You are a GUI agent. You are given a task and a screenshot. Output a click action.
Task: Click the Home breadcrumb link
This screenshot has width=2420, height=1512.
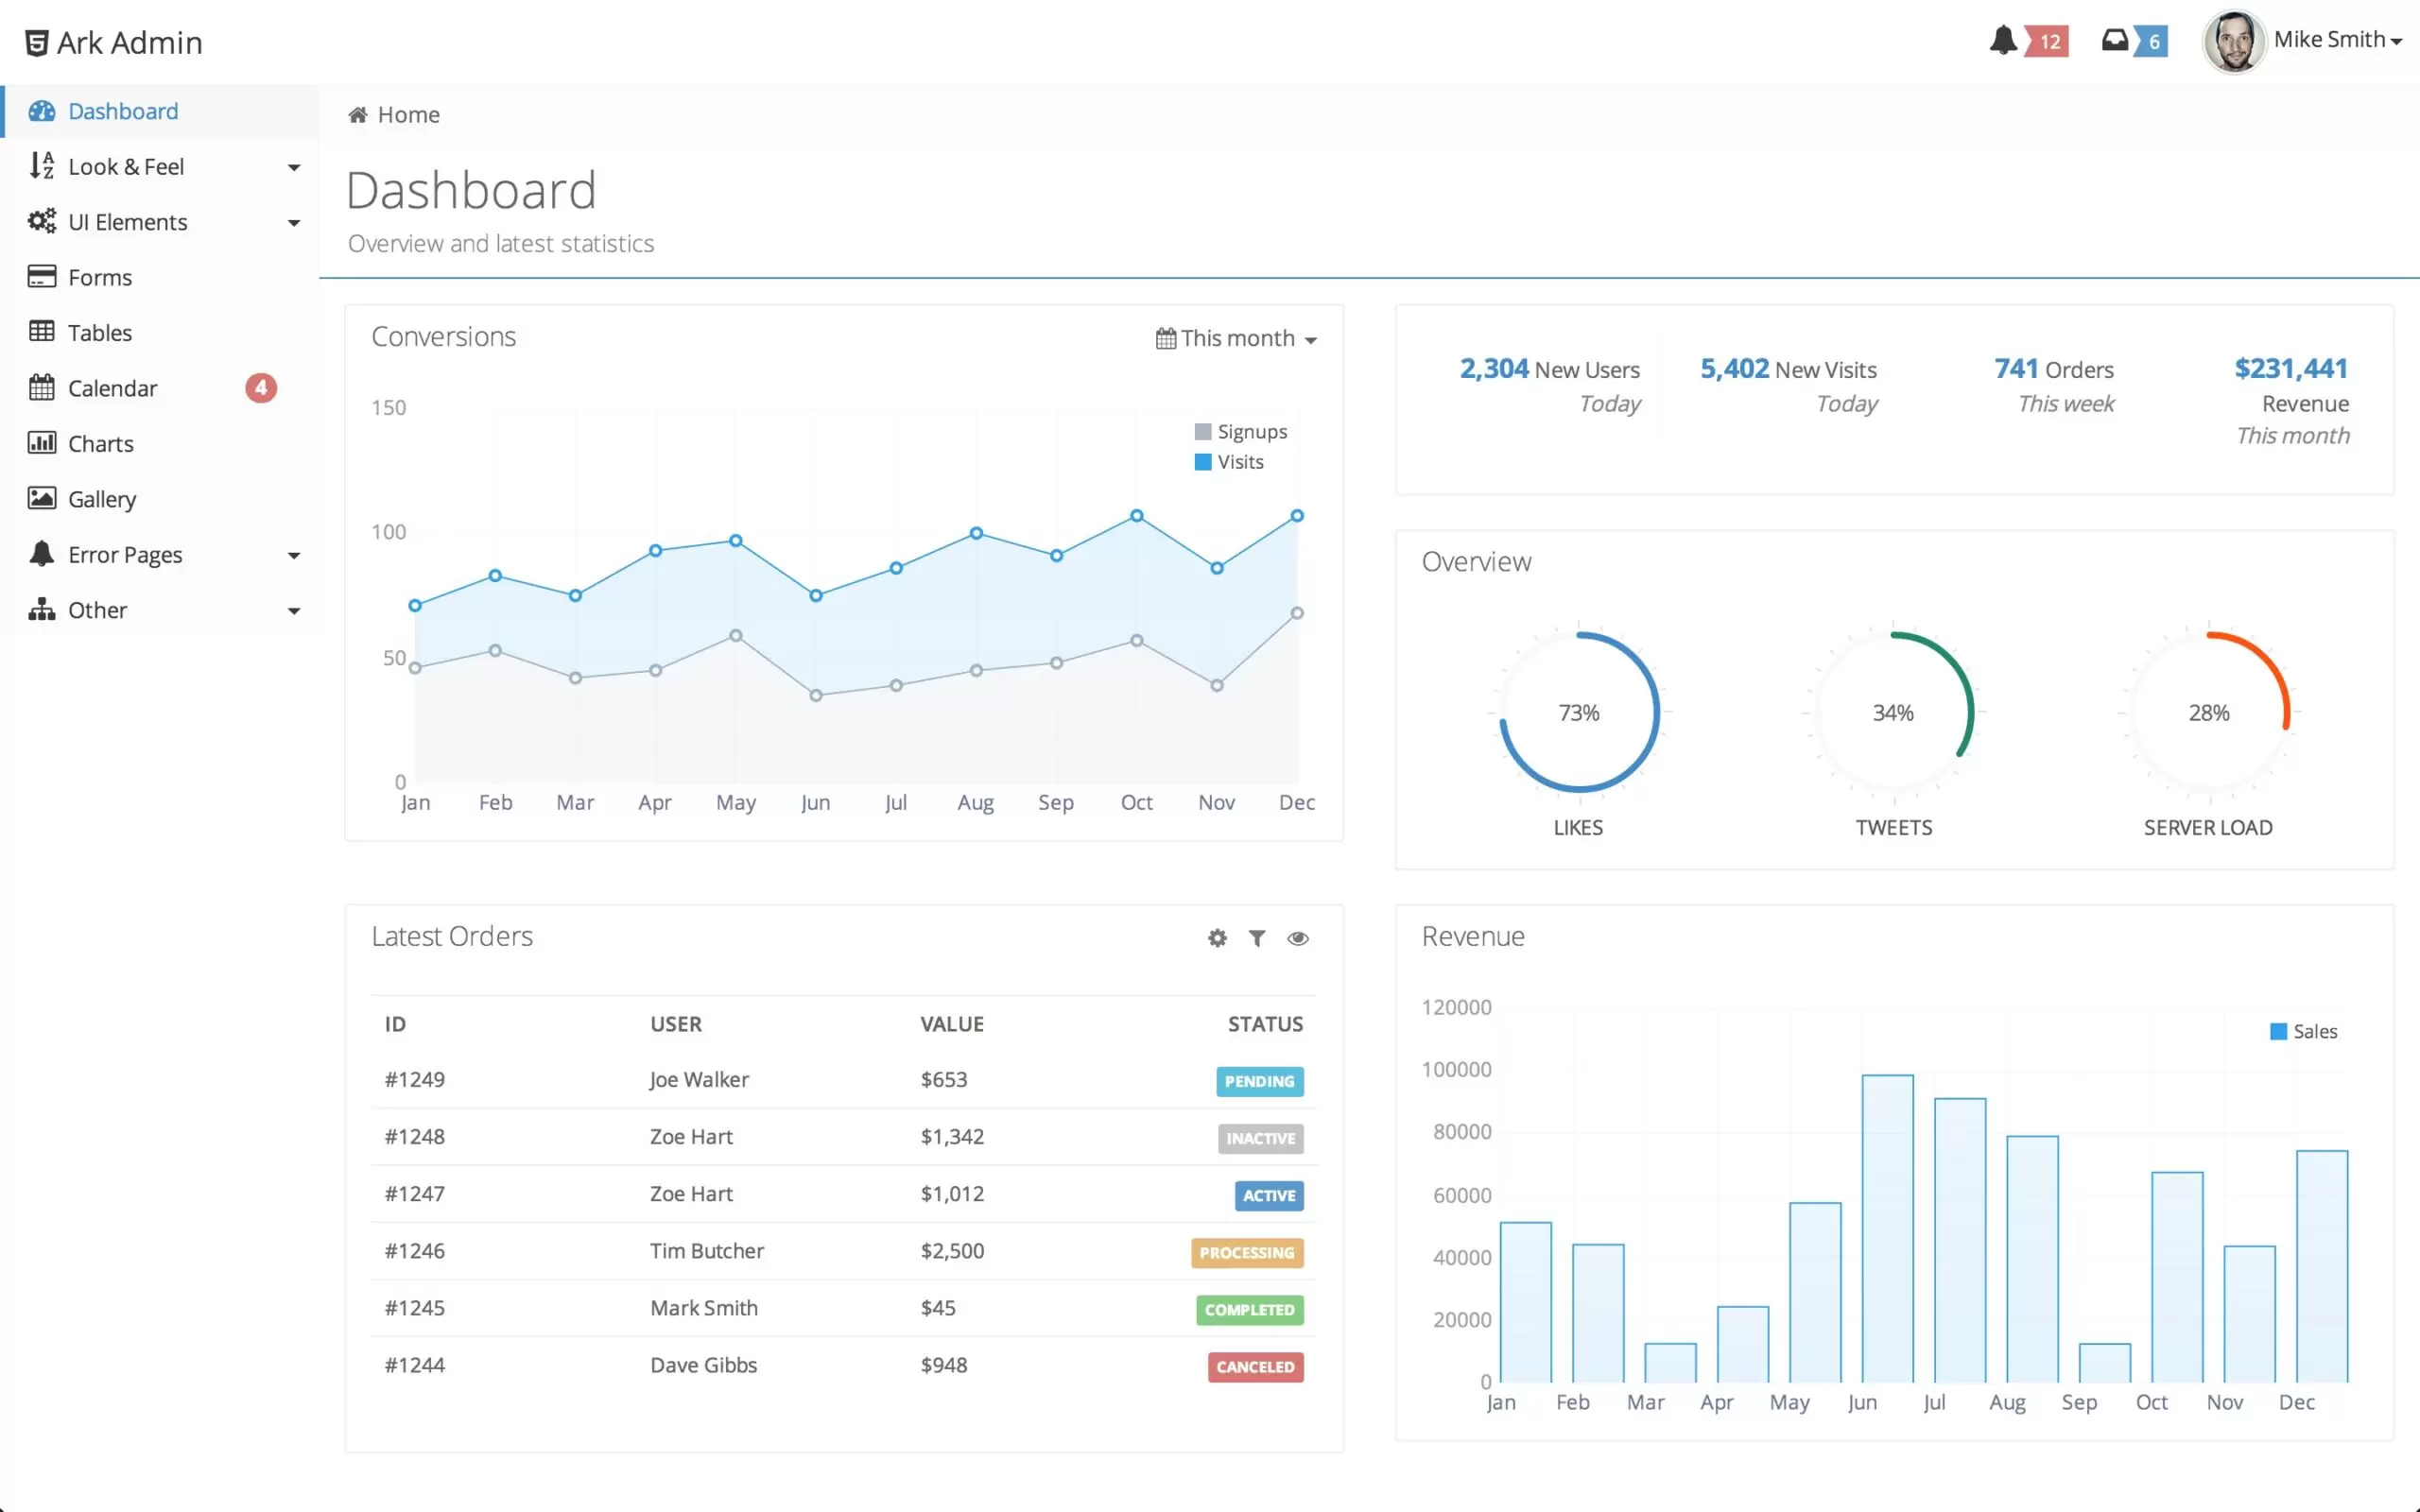coord(408,115)
